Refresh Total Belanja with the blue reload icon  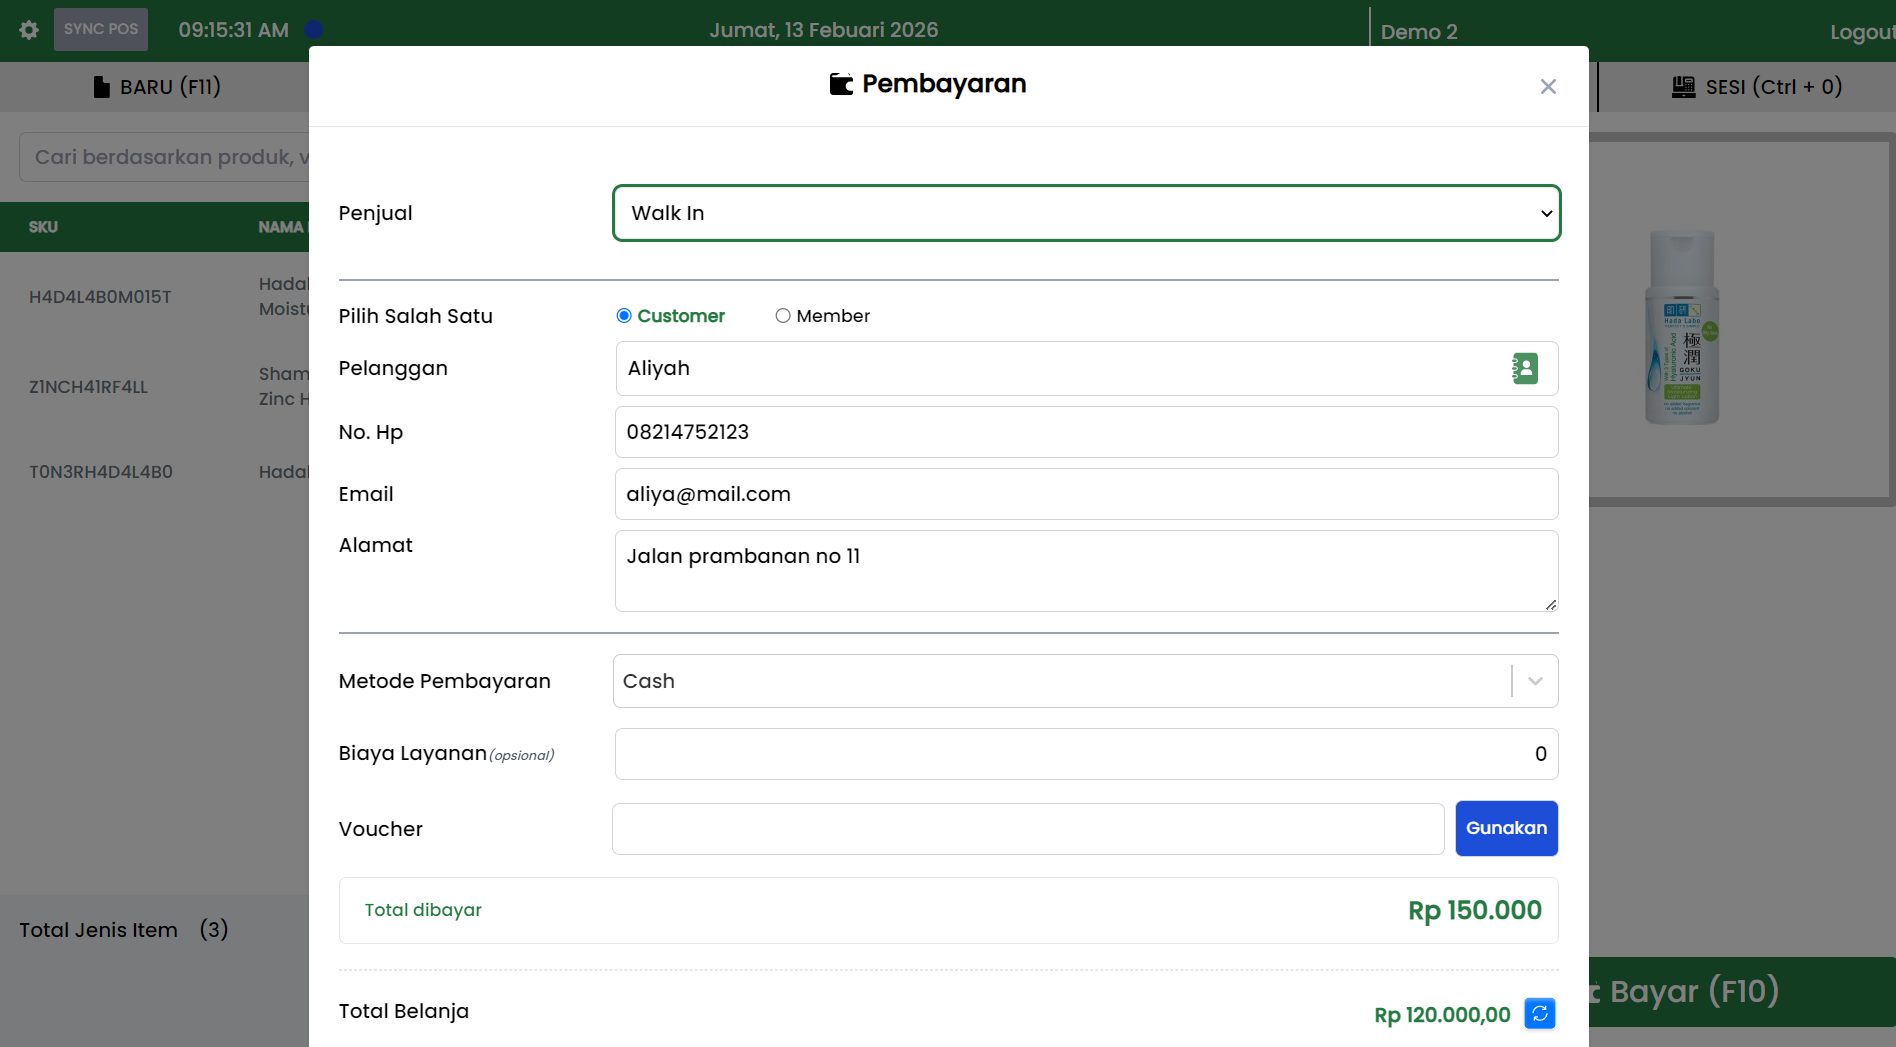pos(1539,1014)
